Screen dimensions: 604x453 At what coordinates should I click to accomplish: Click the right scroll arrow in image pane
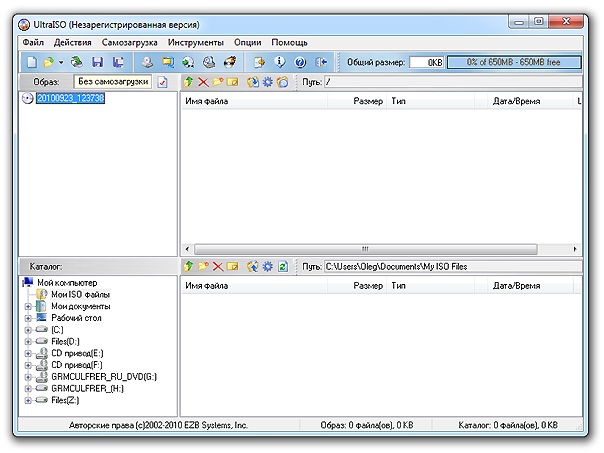click(575, 249)
